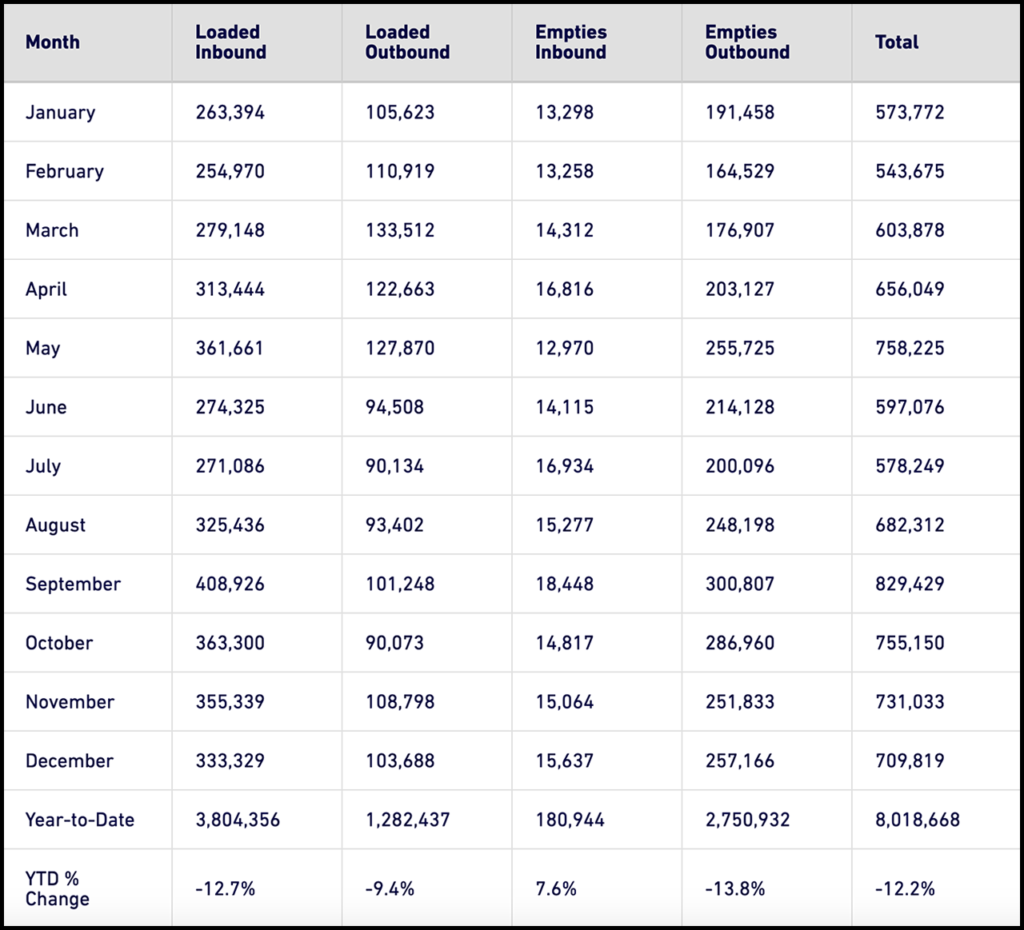Click October's Empties Outbound value 286,960
This screenshot has width=1024, height=930.
(x=740, y=643)
